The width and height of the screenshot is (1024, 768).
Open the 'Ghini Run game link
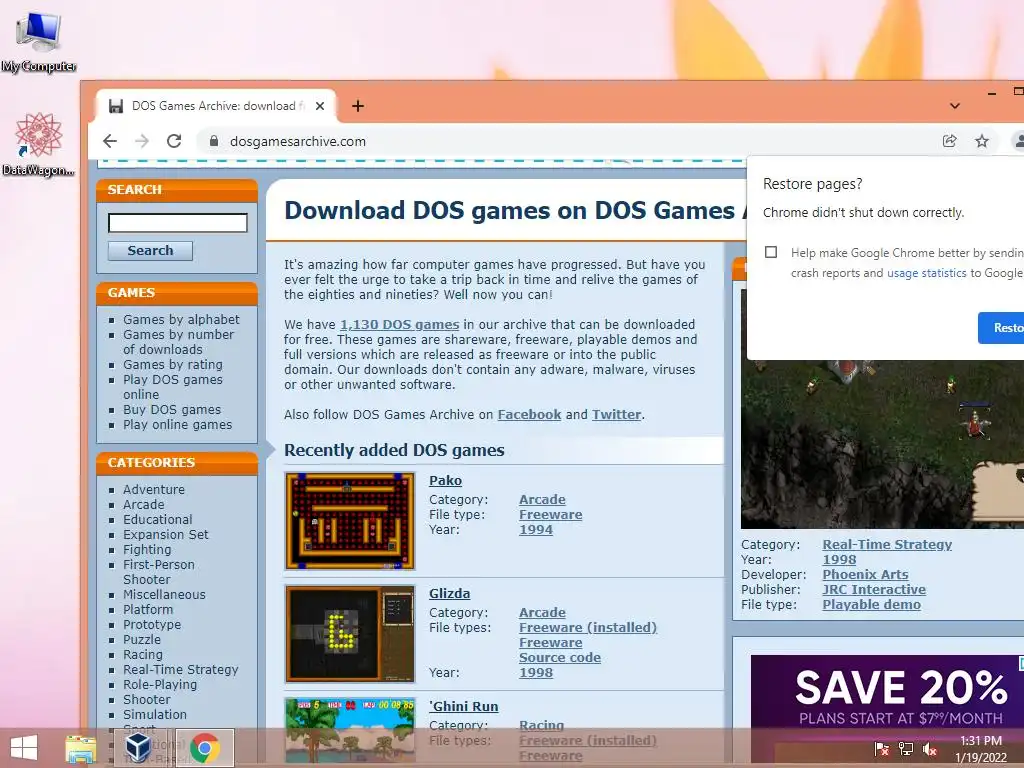(464, 707)
